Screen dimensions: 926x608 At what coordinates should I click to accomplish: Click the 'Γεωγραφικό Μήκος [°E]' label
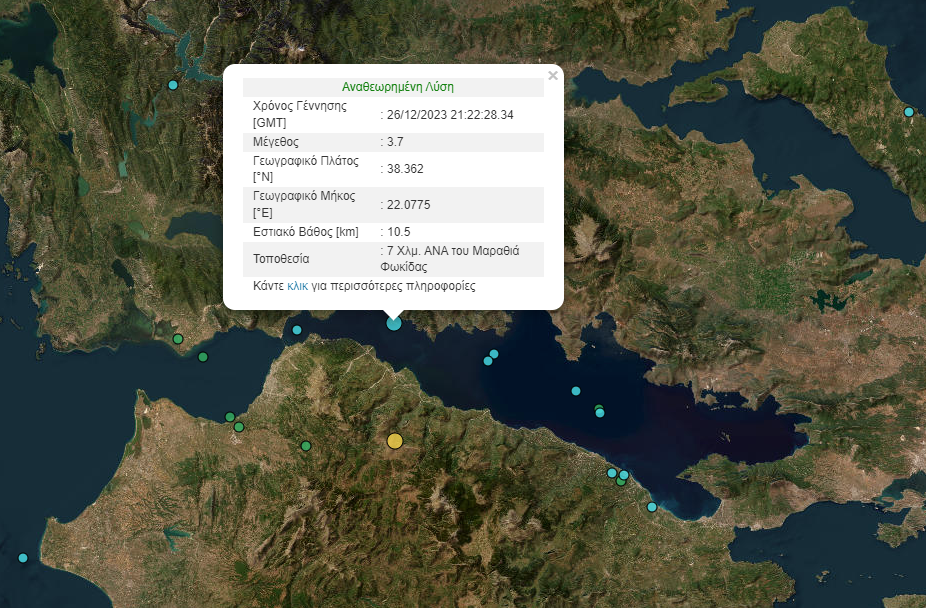coord(304,205)
